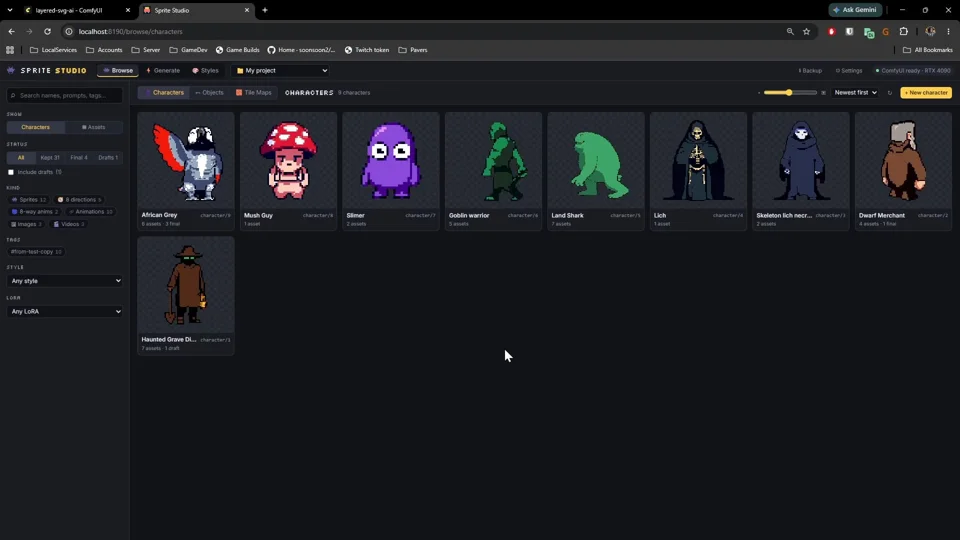This screenshot has width=960, height=540.
Task: Bookmark this page with the star icon
Action: [x=806, y=31]
